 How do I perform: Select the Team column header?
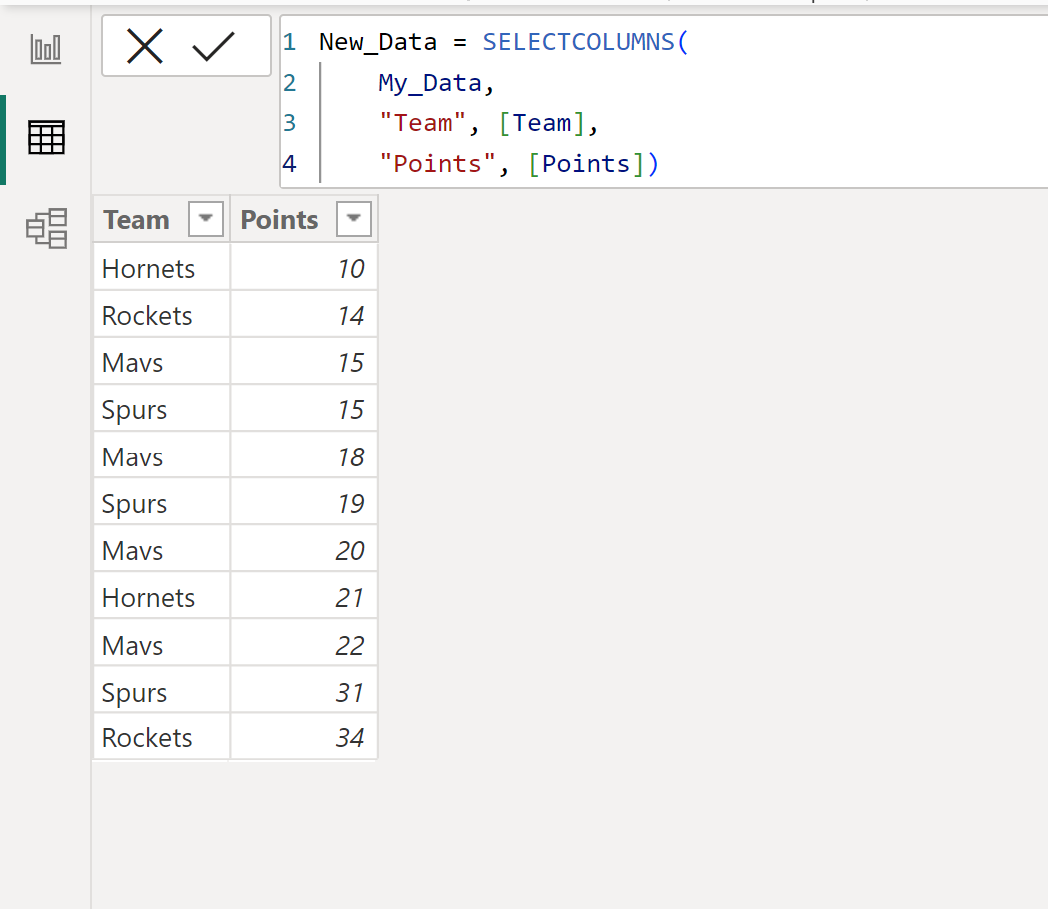pos(136,218)
